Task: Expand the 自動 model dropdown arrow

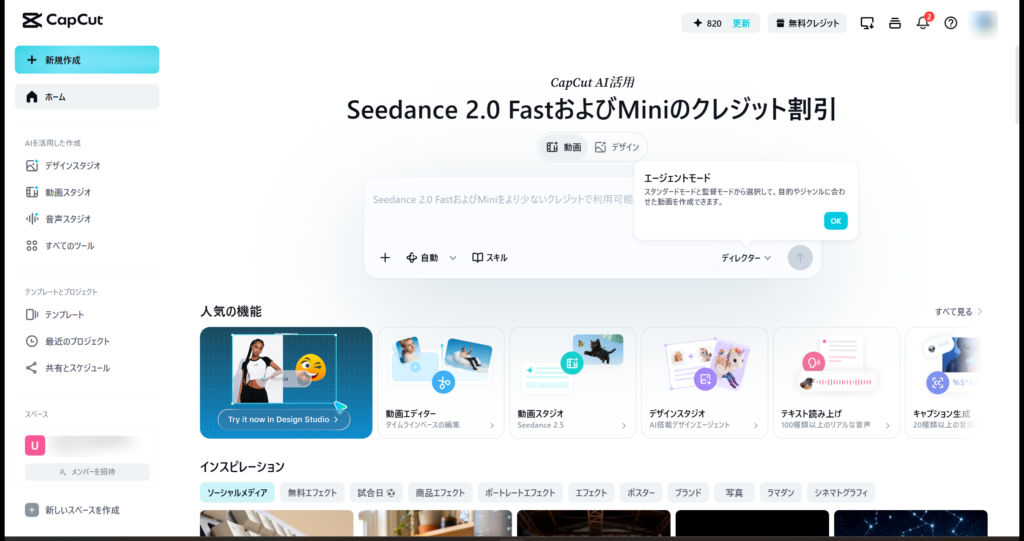Action: (x=453, y=258)
